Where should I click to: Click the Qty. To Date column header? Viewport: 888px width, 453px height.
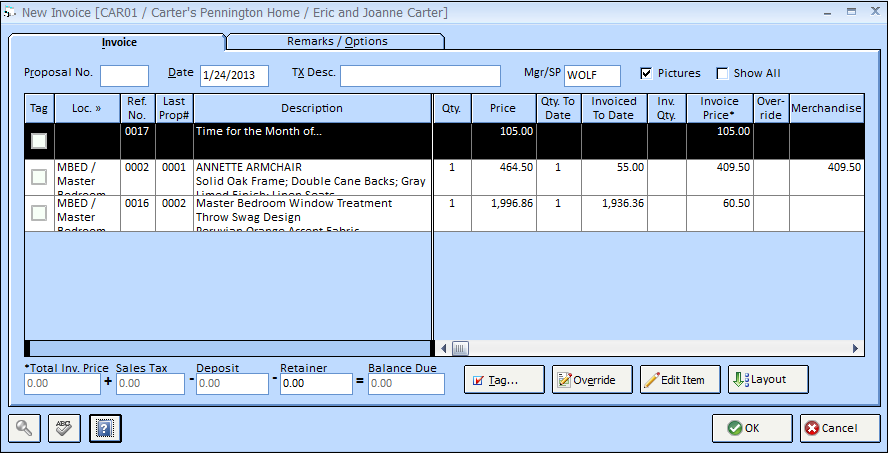(558, 108)
